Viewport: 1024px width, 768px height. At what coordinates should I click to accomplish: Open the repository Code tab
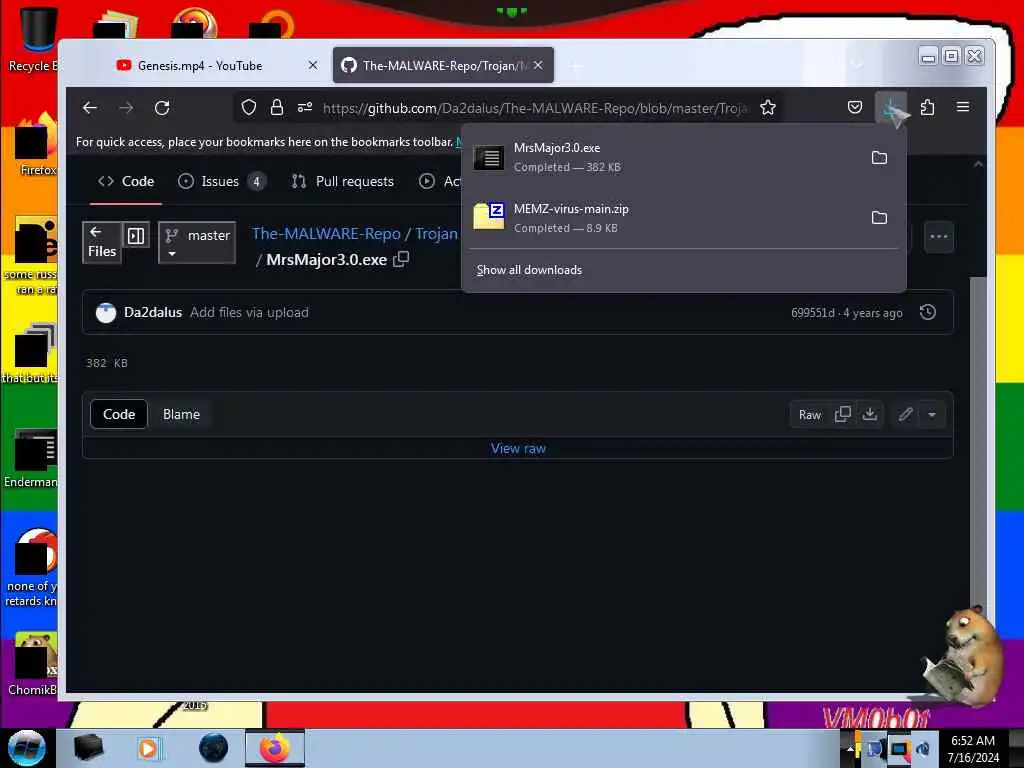(126, 182)
